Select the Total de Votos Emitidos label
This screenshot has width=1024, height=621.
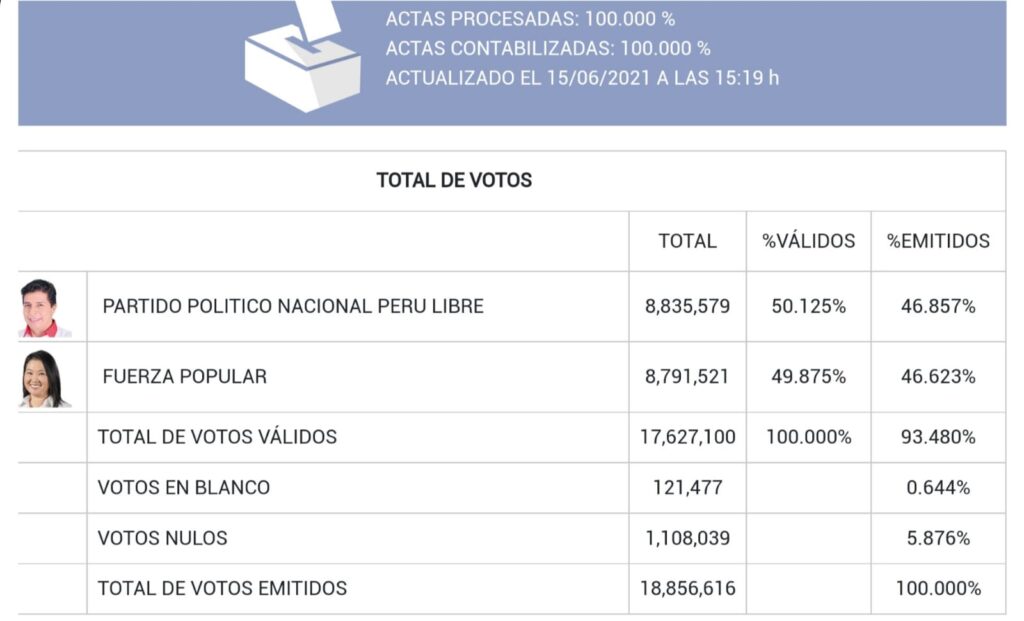[x=222, y=588]
